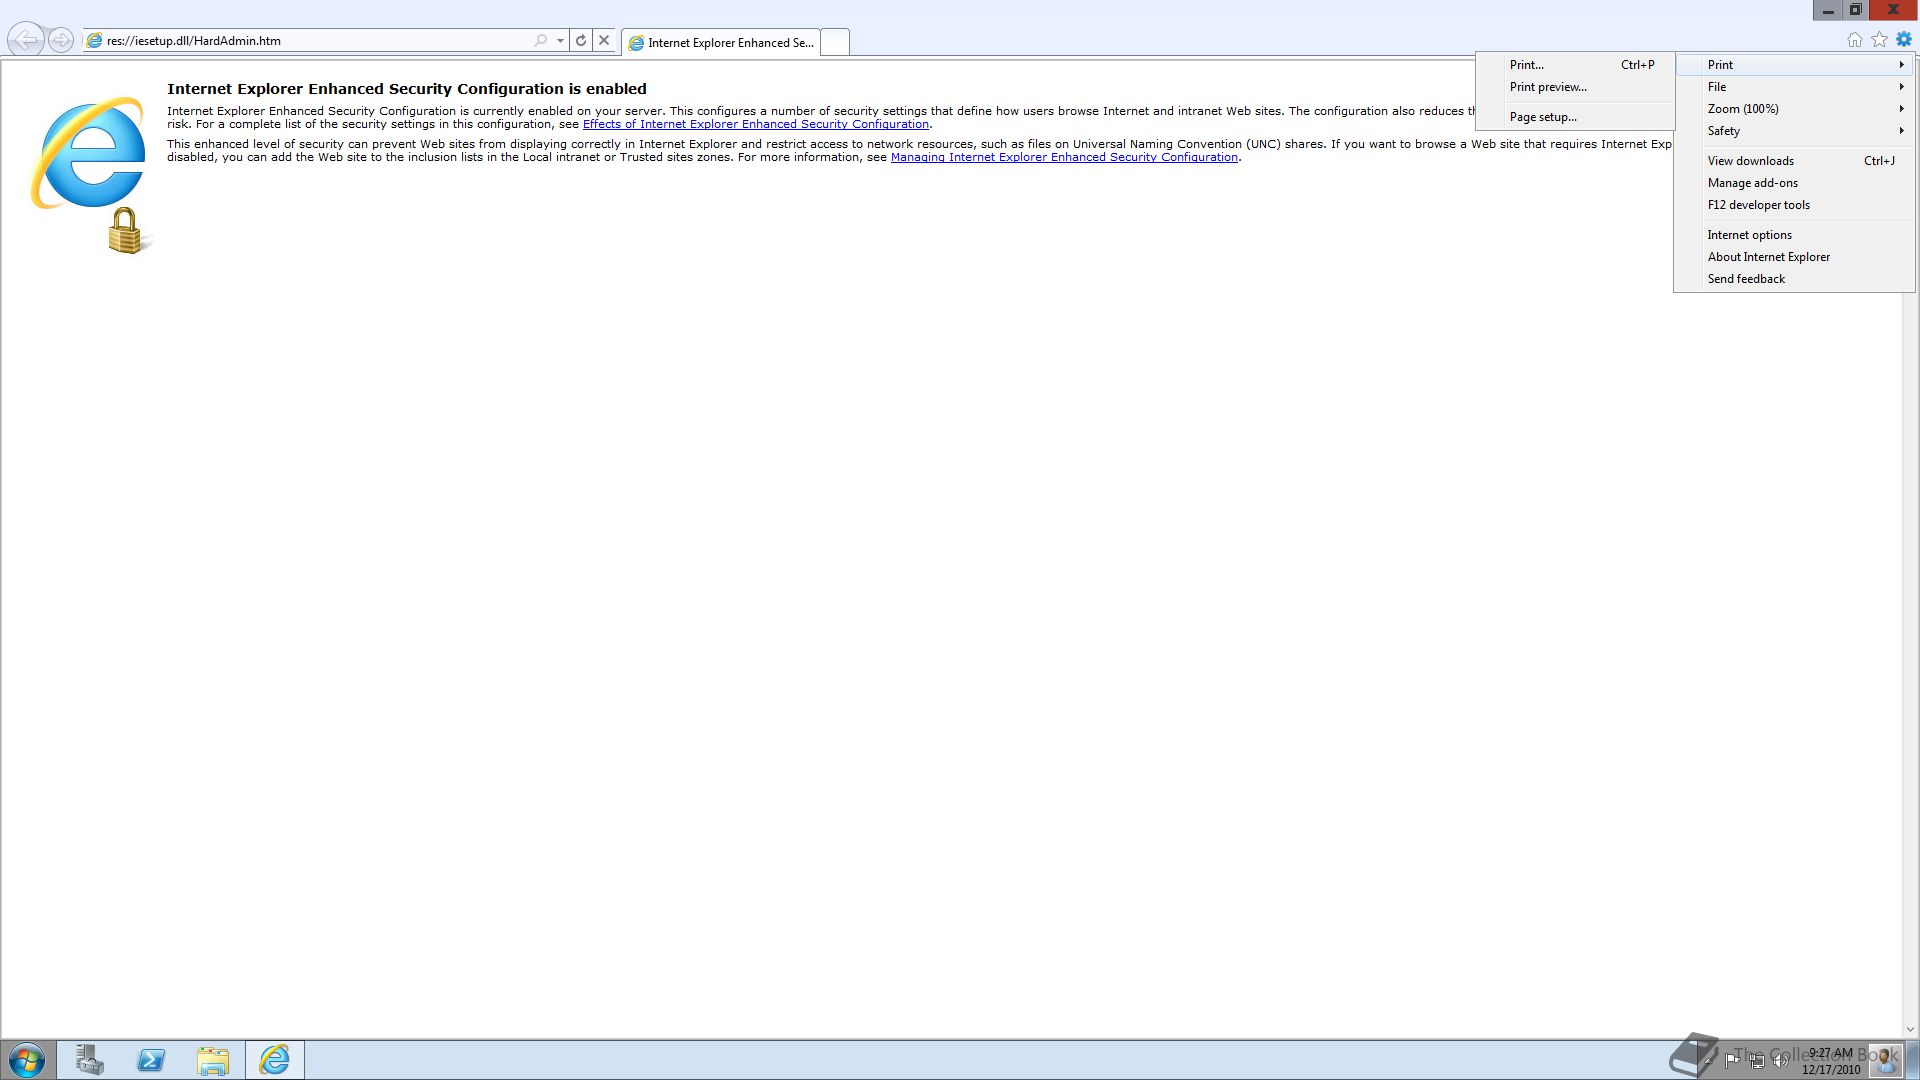Select Send feedback menu item
Viewport: 1920px width, 1080px height.
point(1795,279)
